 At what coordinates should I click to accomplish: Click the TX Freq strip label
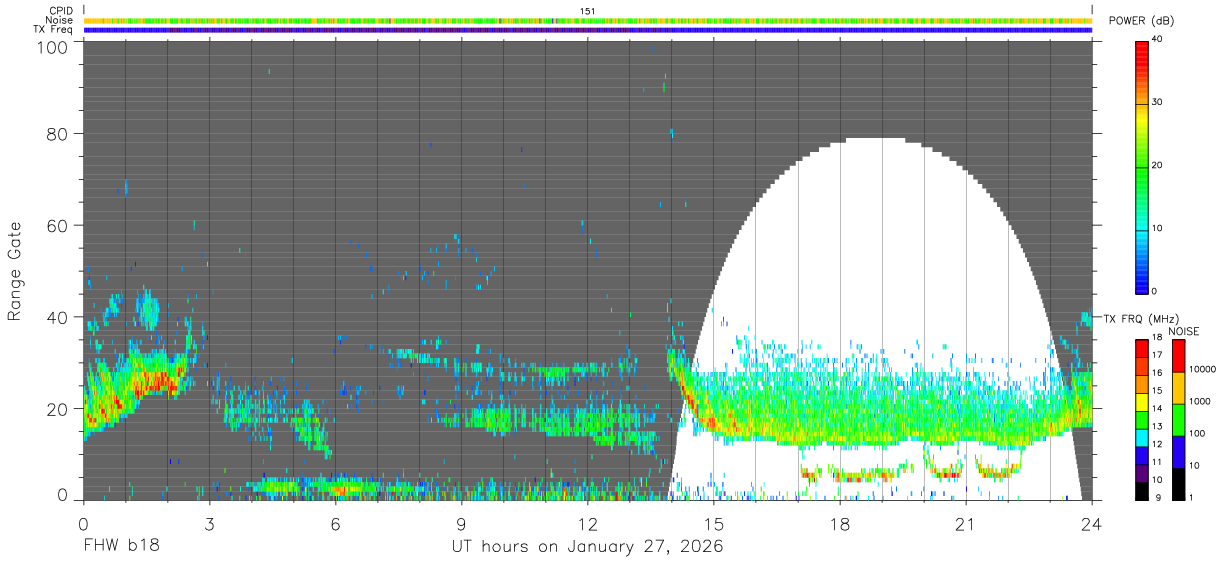pos(51,29)
